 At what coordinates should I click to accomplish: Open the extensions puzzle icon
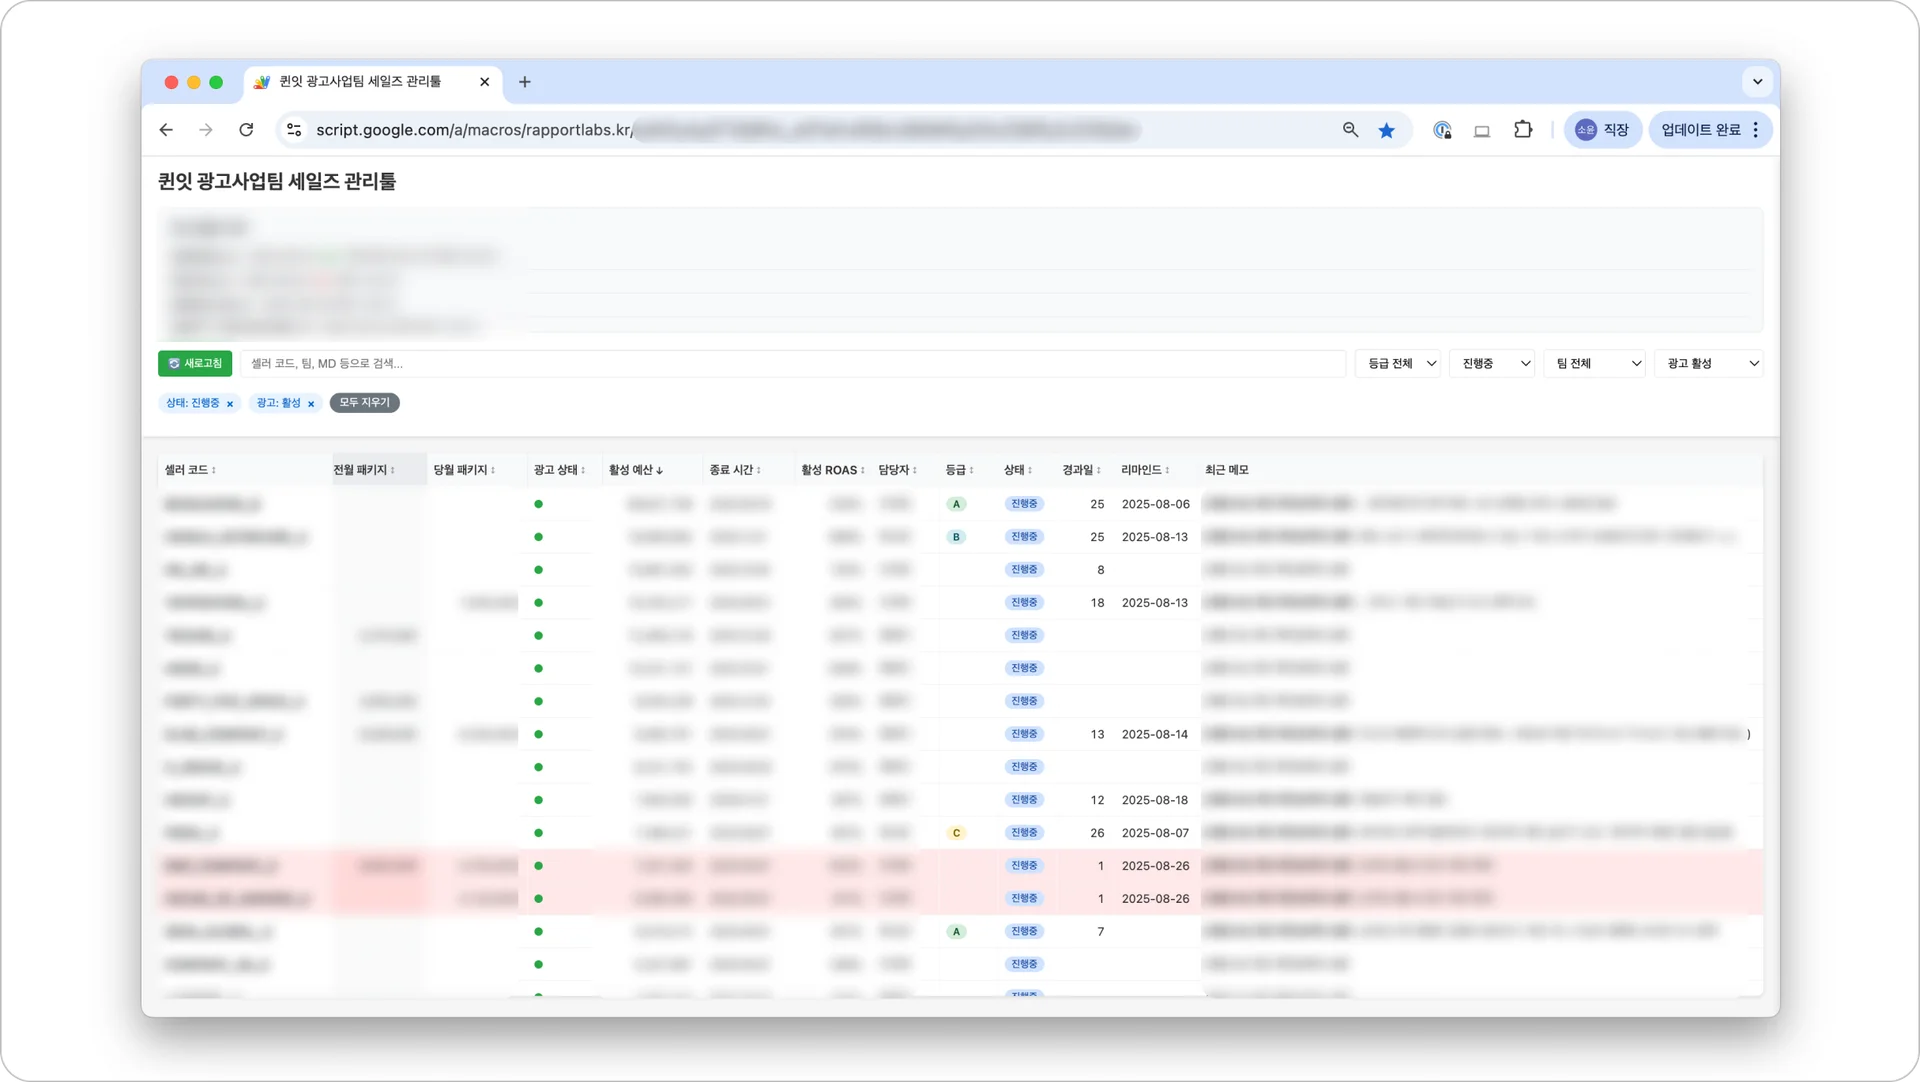pos(1522,130)
